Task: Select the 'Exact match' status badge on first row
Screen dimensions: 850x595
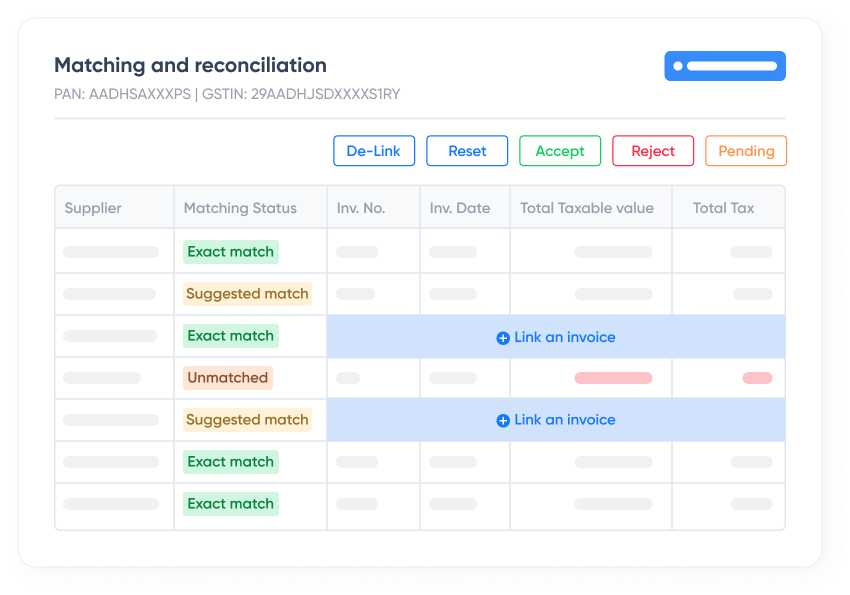Action: point(230,252)
